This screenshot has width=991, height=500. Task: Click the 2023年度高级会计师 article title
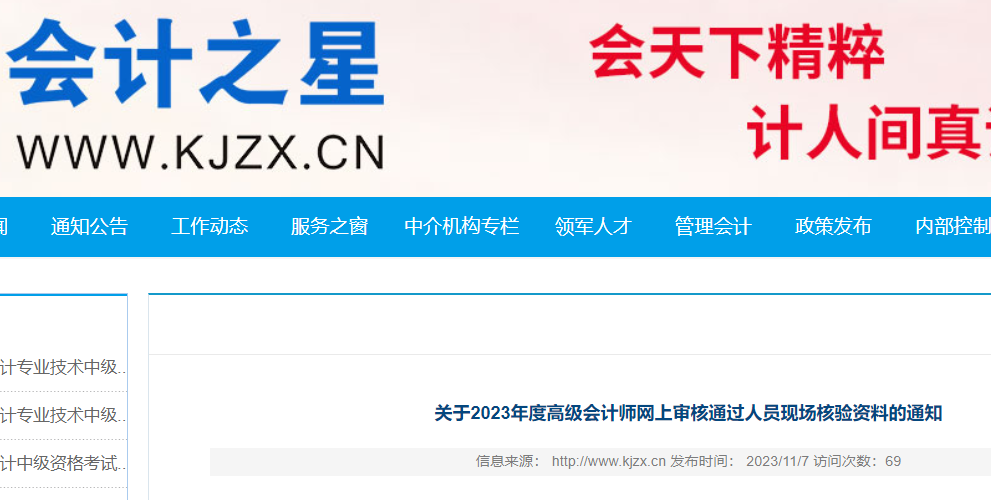point(688,413)
